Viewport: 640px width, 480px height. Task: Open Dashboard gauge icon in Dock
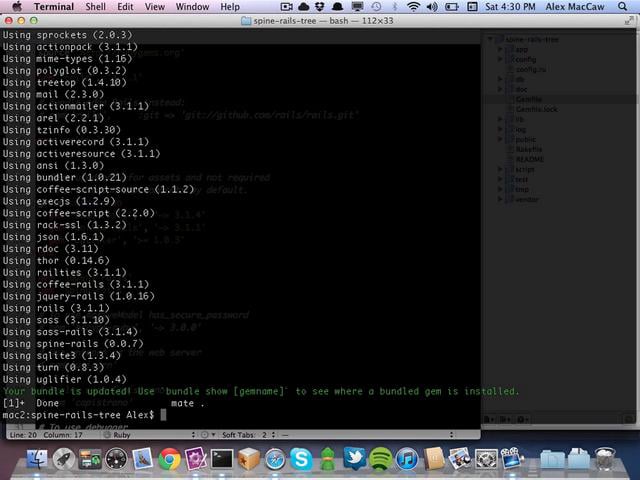click(x=116, y=459)
